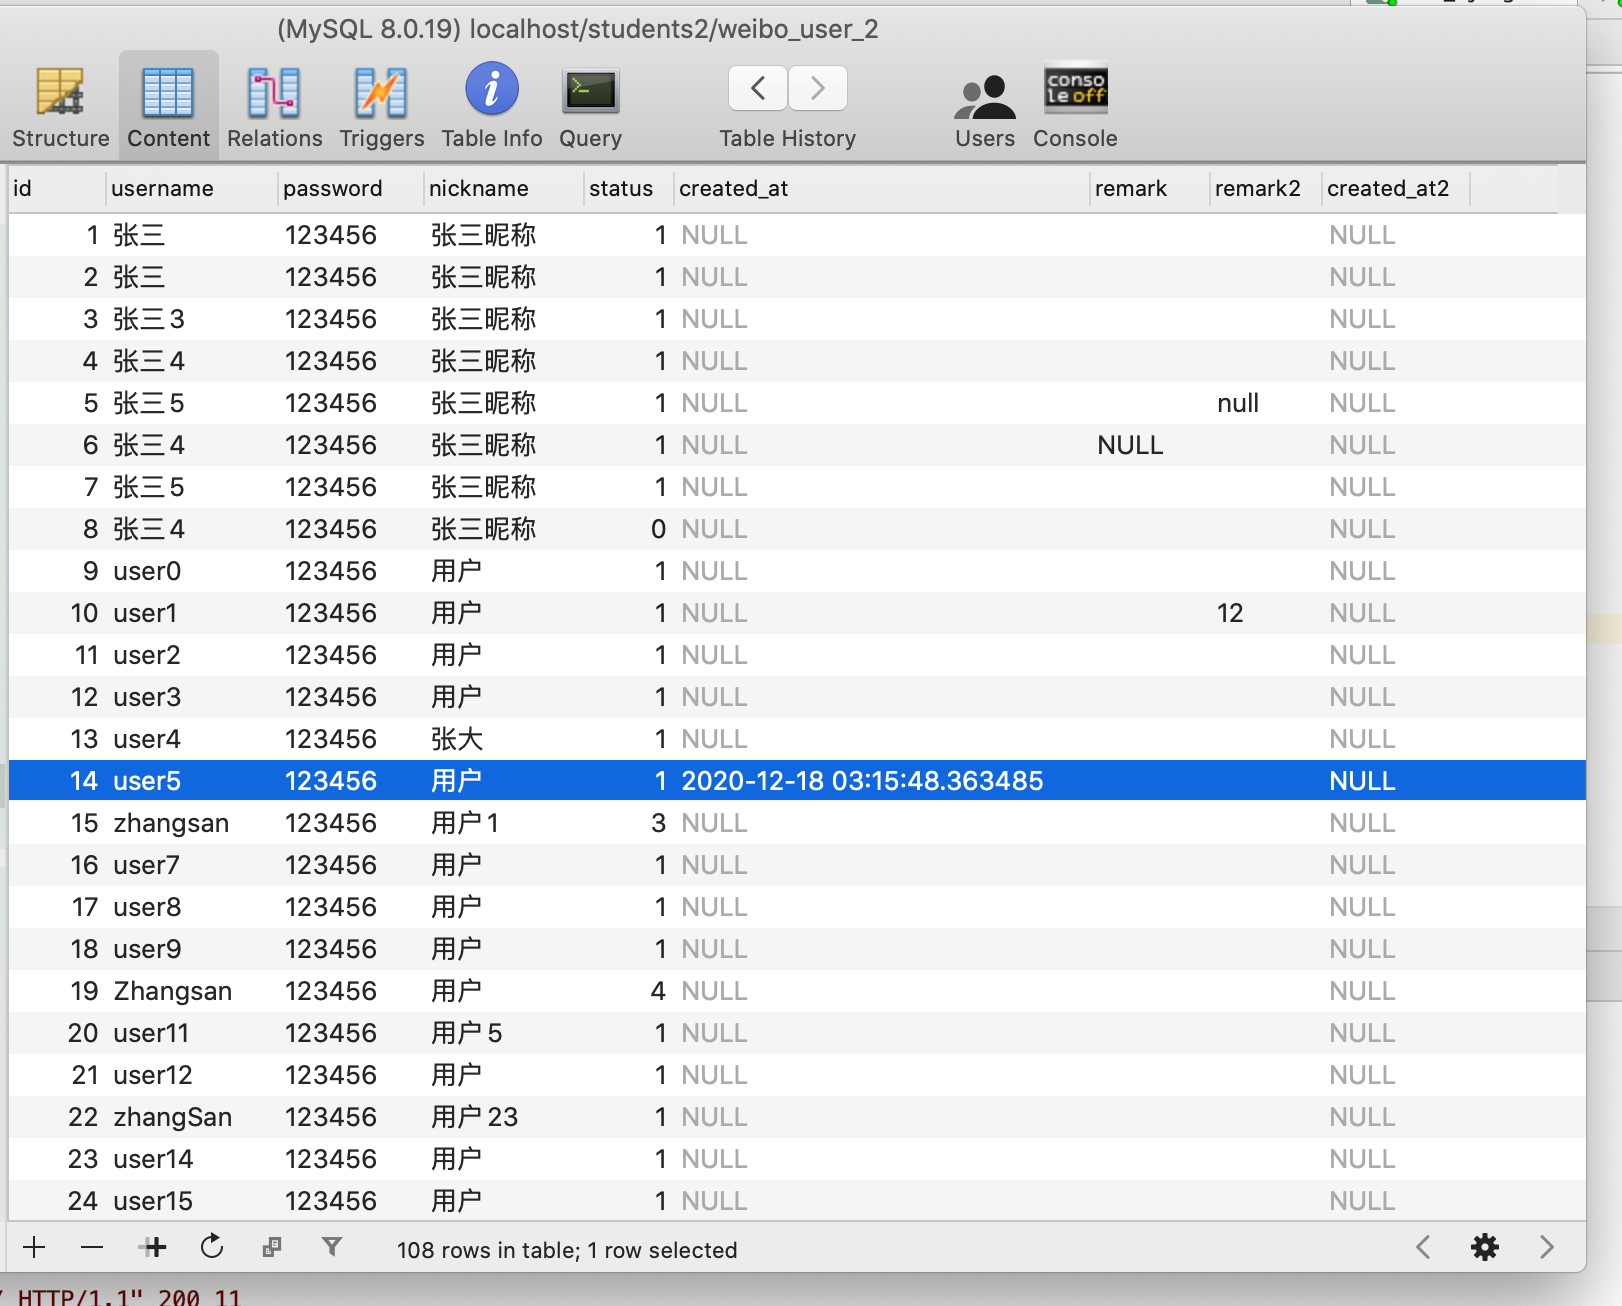Image resolution: width=1622 pixels, height=1306 pixels.
Task: Select the created_at timestamp in row 14
Action: coord(862,781)
